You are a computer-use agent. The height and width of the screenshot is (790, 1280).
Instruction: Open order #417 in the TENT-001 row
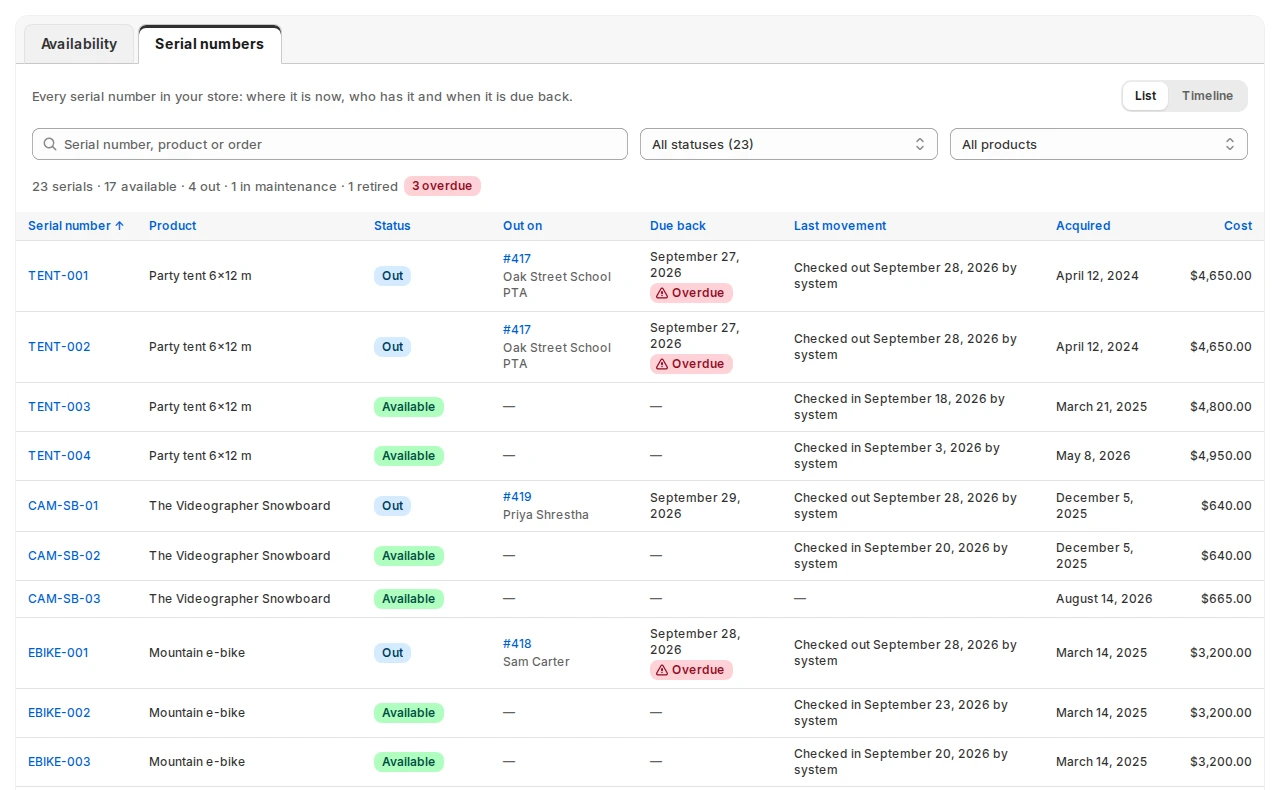point(517,259)
